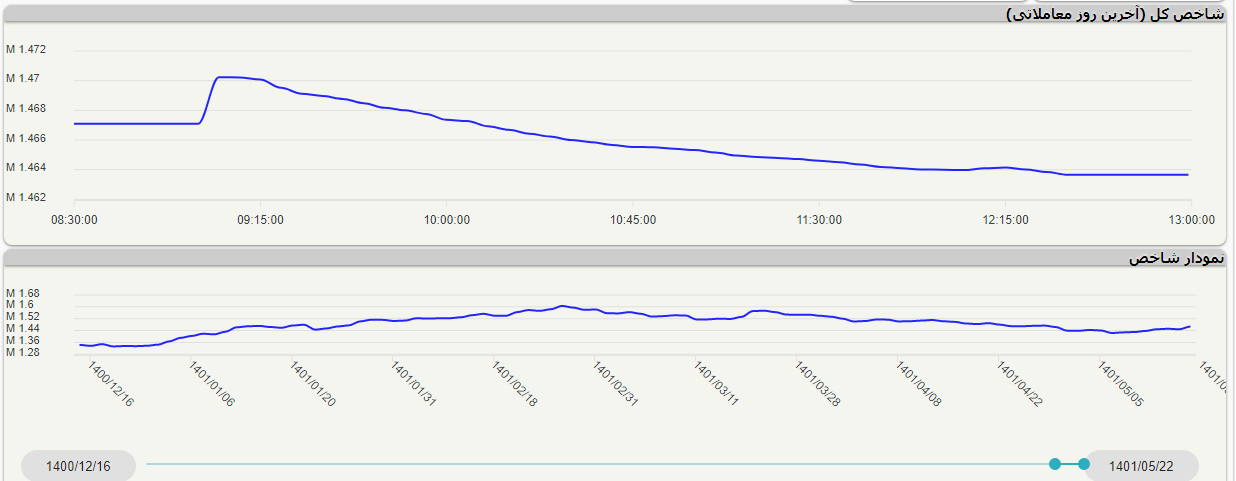Click the left handle of the date range slider
Image resolution: width=1236 pixels, height=481 pixels.
tap(1054, 464)
